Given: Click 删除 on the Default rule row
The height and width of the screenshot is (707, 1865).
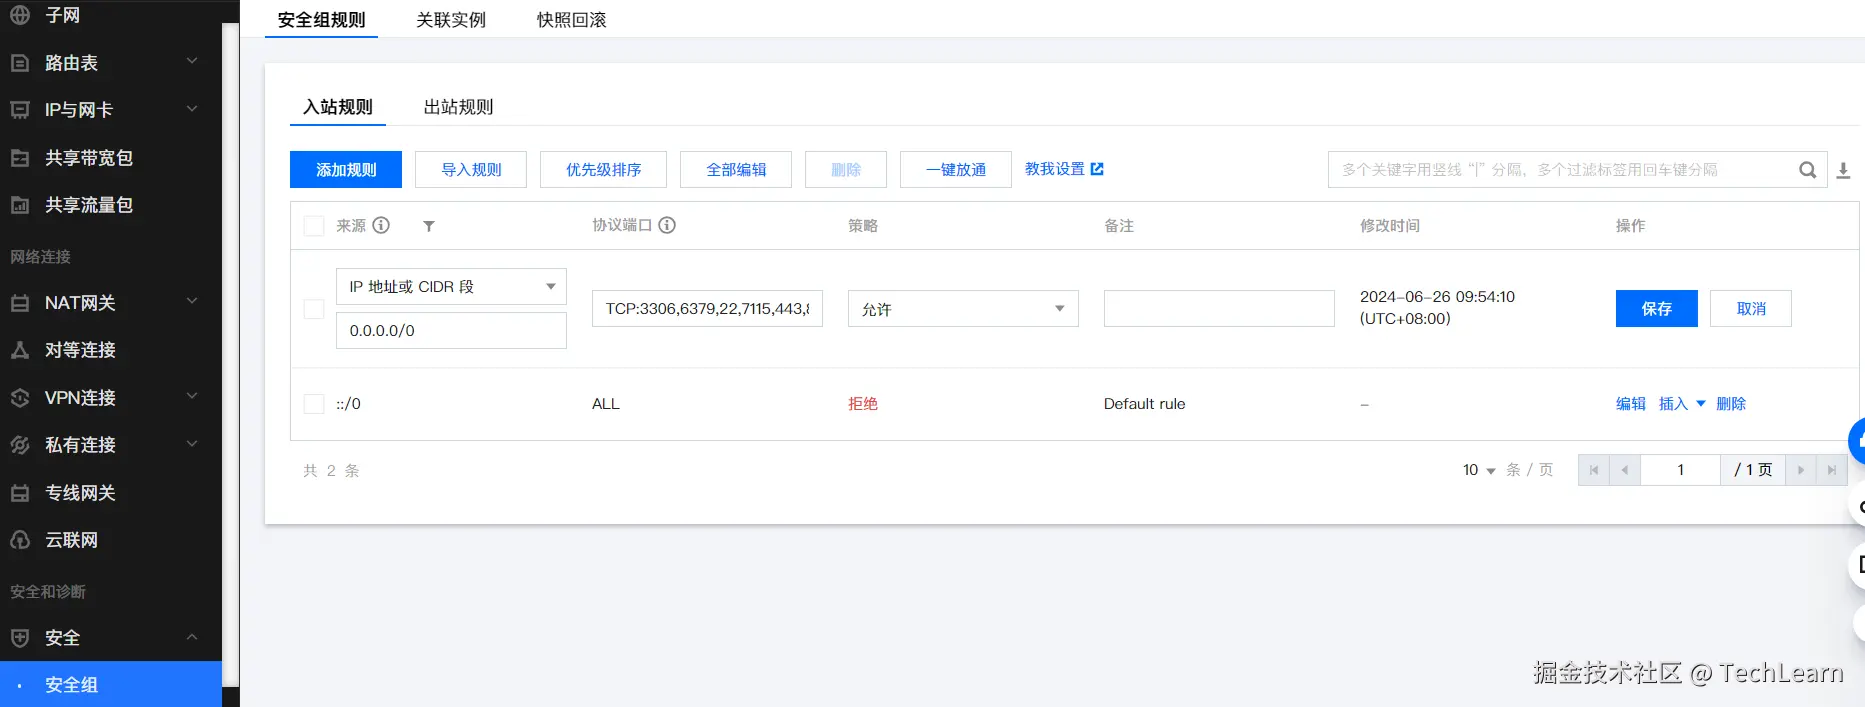Looking at the screenshot, I should tap(1731, 404).
